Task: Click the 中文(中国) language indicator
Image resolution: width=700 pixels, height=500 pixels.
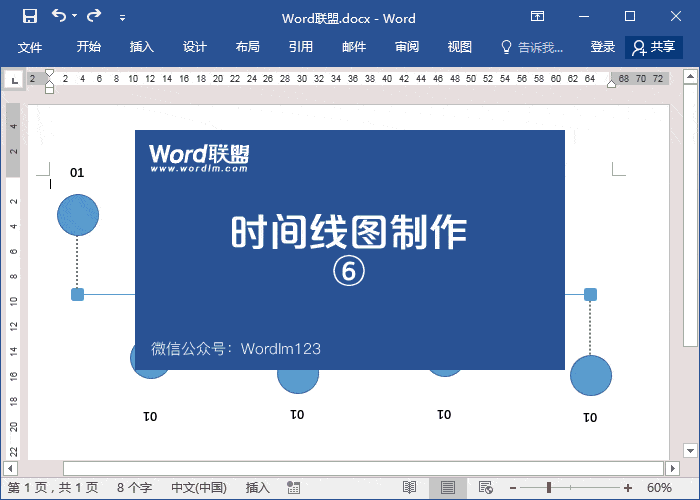Action: coord(199,488)
